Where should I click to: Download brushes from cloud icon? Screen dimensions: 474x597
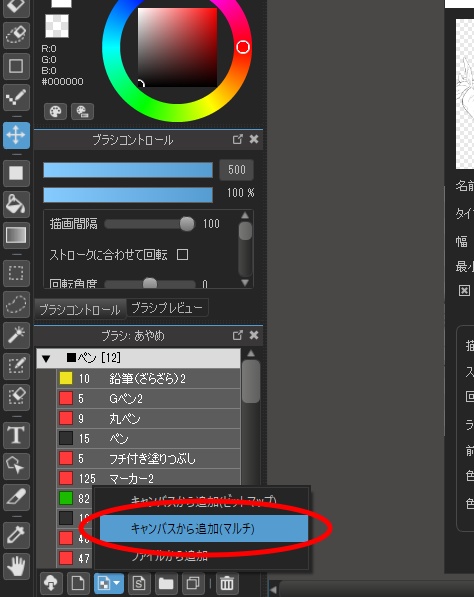tap(51, 583)
